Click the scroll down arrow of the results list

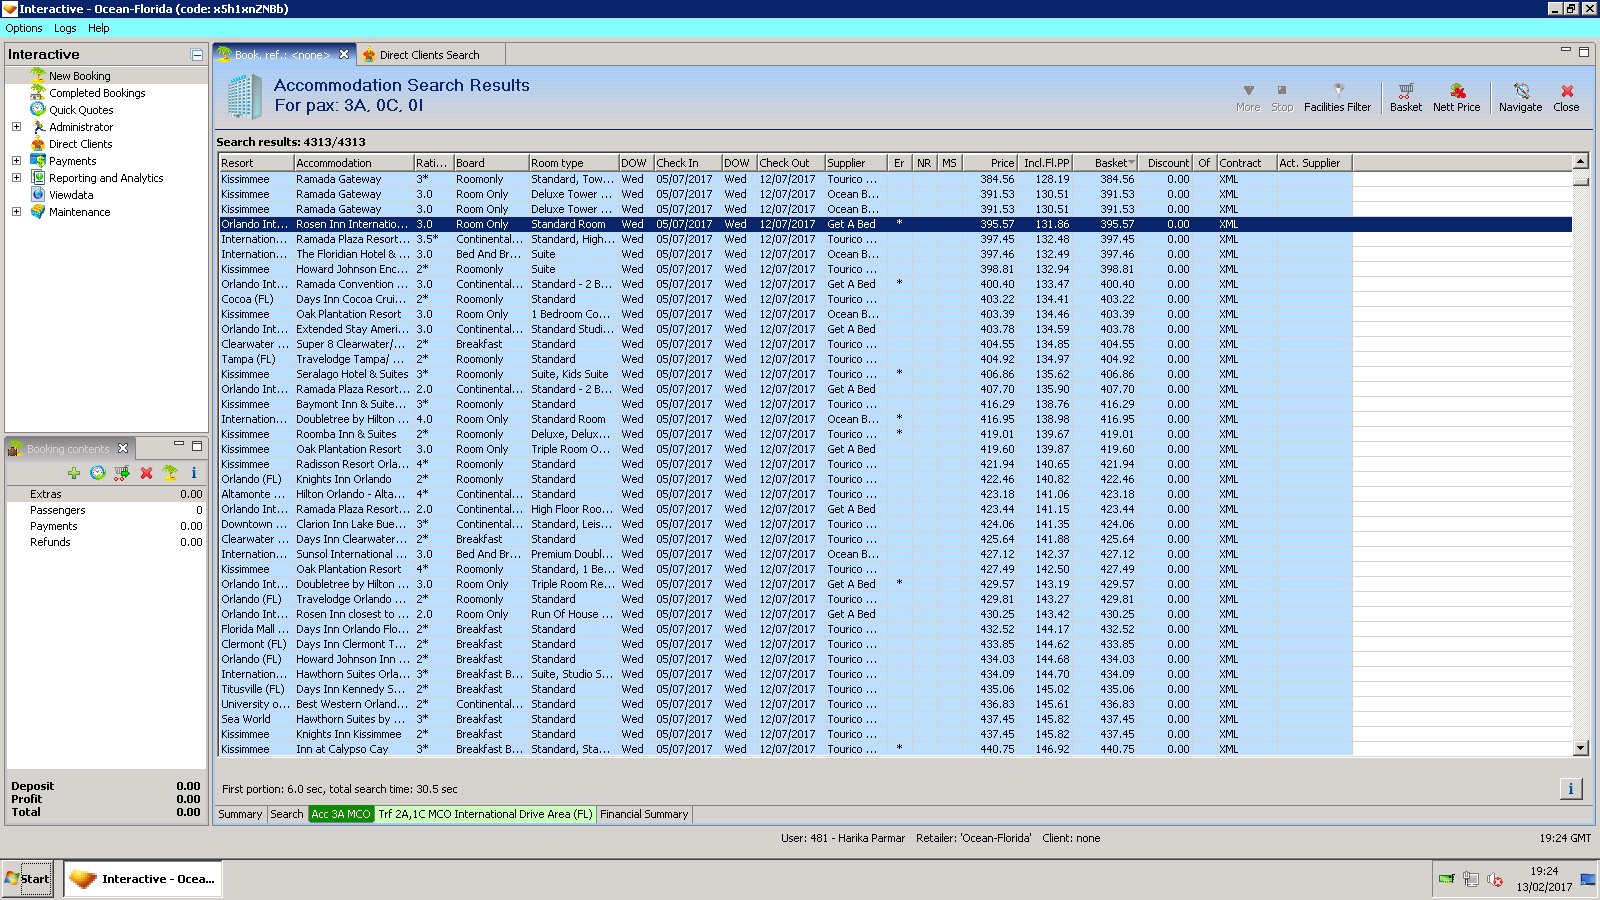pyautogui.click(x=1580, y=748)
